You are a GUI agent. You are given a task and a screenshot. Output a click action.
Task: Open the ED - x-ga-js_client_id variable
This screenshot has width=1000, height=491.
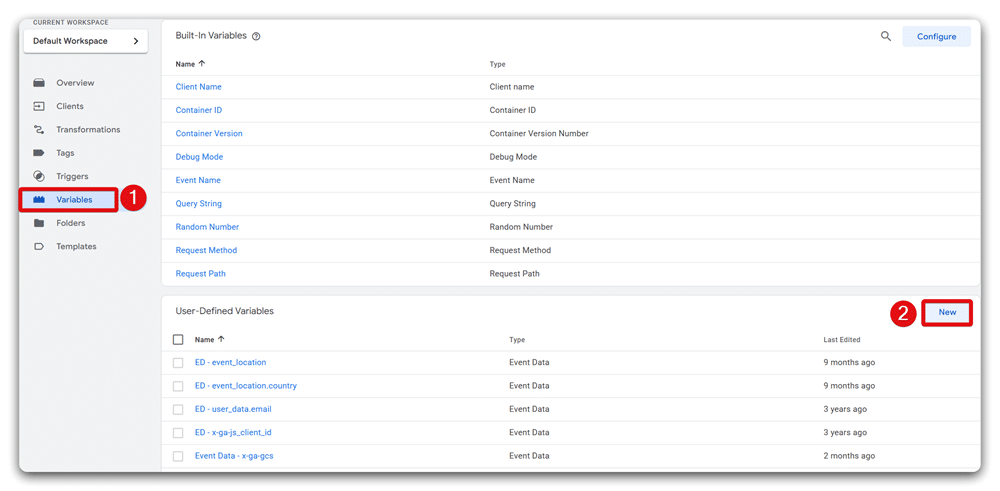click(x=233, y=432)
